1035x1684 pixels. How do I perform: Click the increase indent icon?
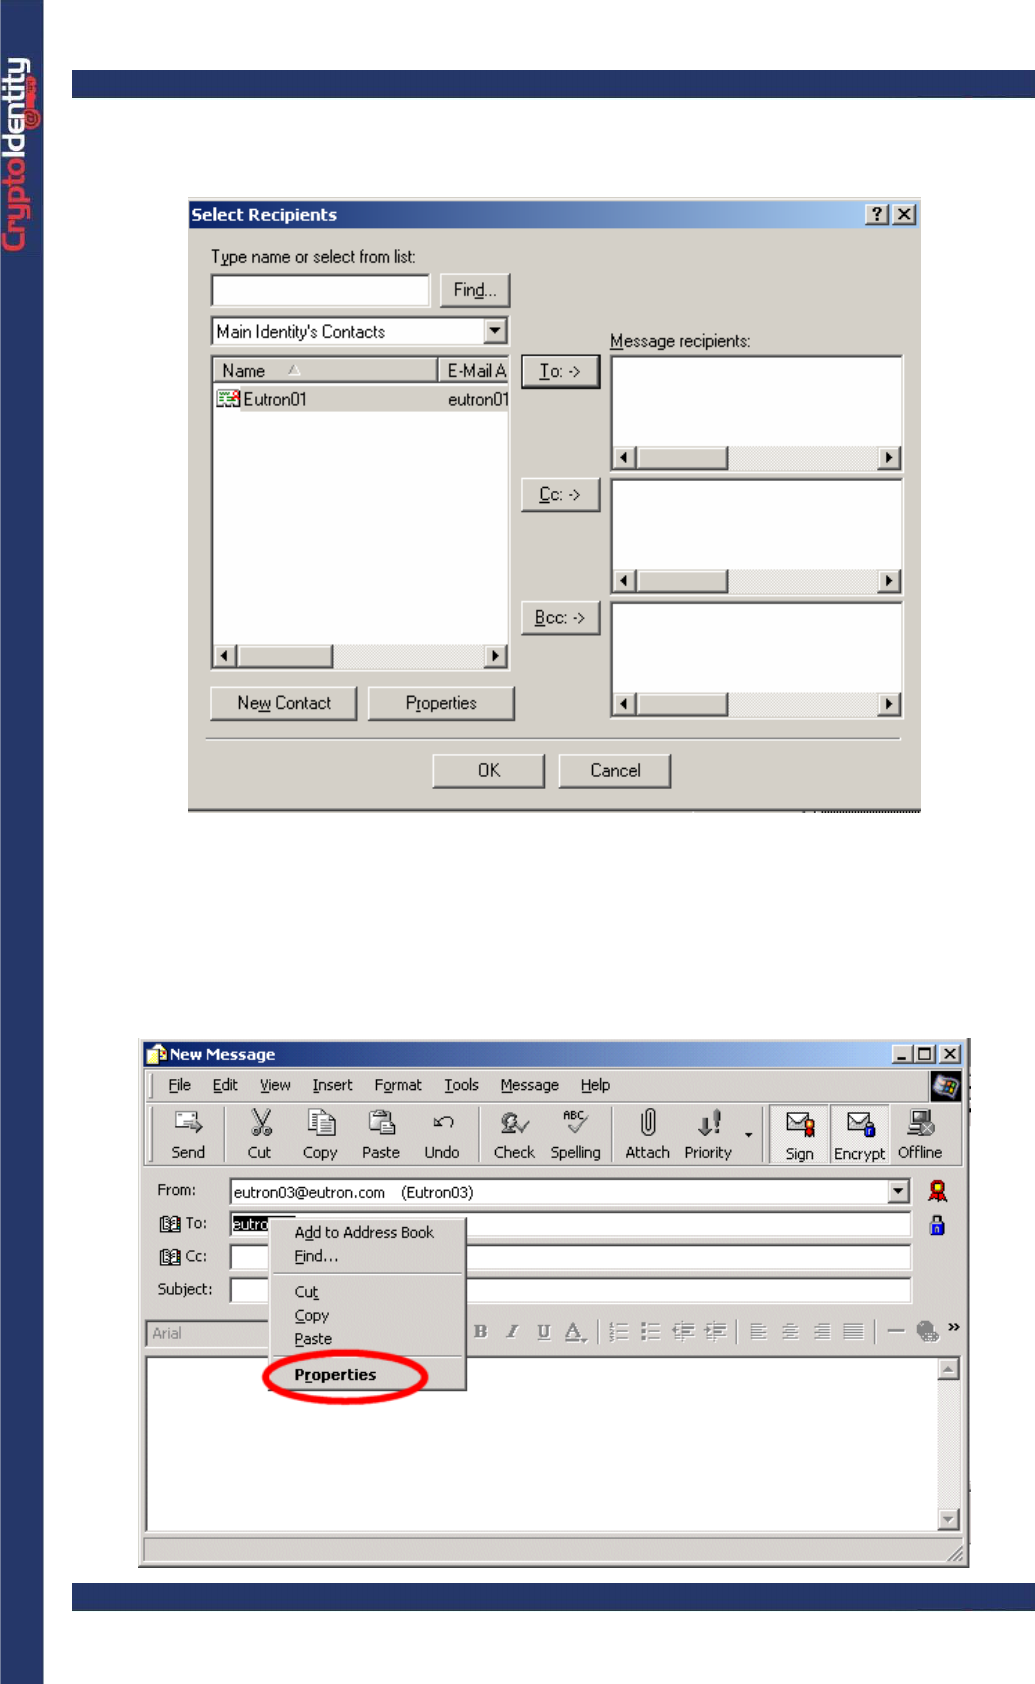pyautogui.click(x=715, y=1332)
